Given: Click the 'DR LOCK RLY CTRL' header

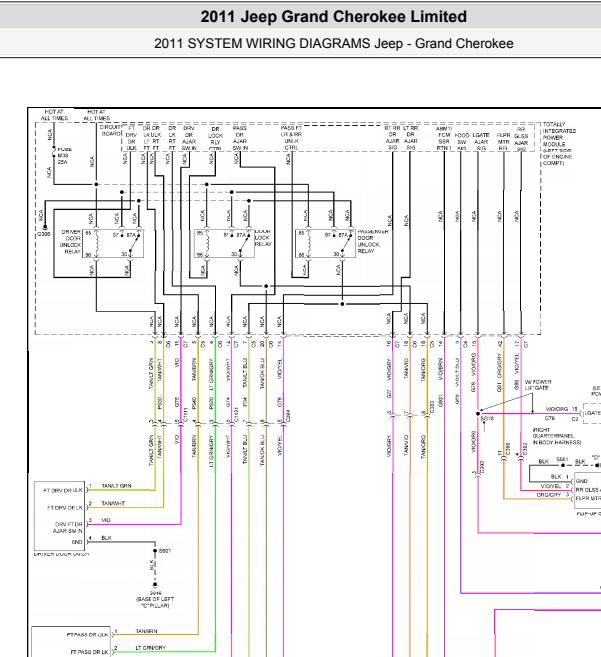Looking at the screenshot, I should coord(215,139).
